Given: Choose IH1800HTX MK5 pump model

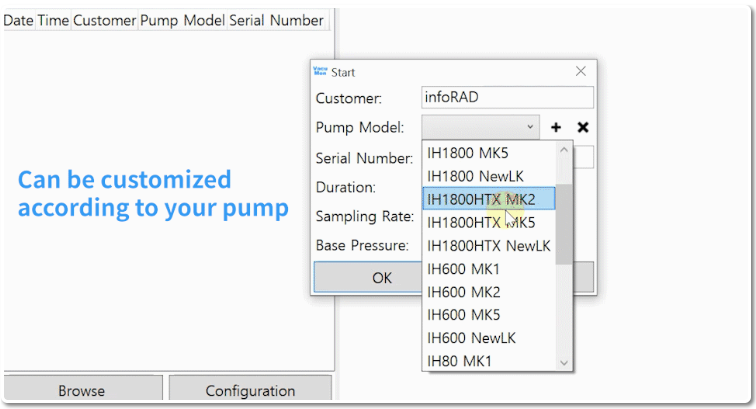Looking at the screenshot, I should pos(489,222).
